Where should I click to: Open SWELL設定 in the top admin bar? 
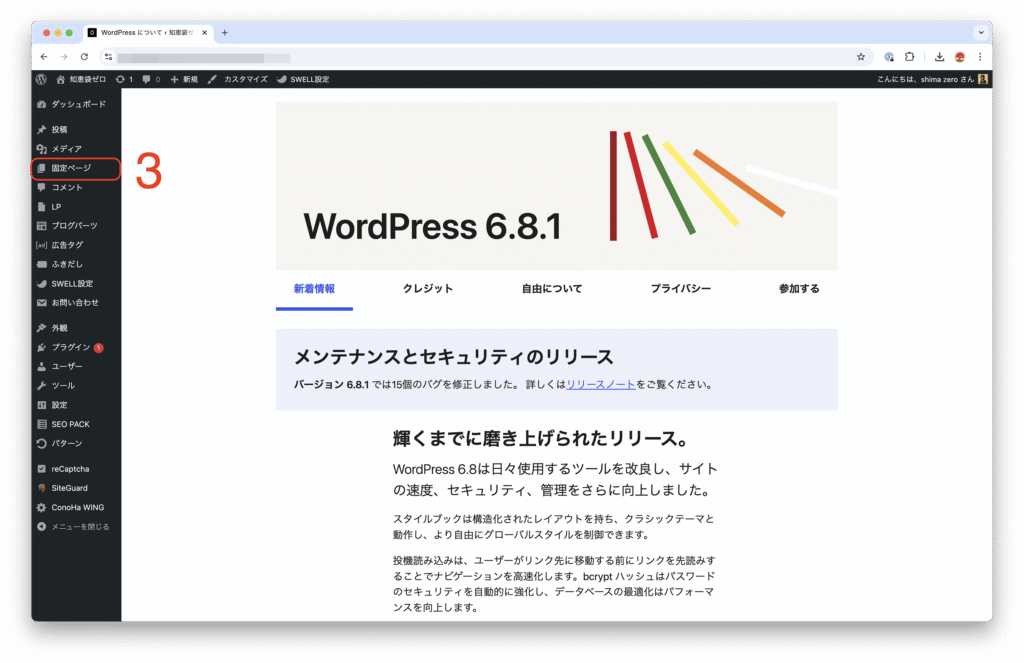coord(303,79)
